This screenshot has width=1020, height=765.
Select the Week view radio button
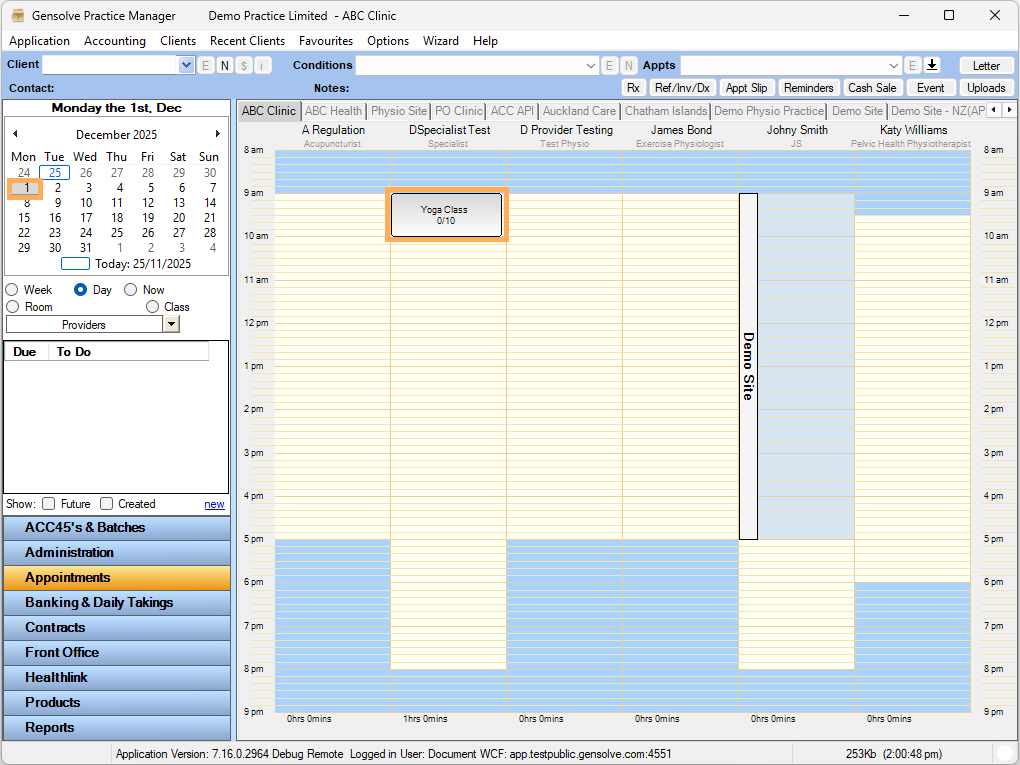point(13,290)
